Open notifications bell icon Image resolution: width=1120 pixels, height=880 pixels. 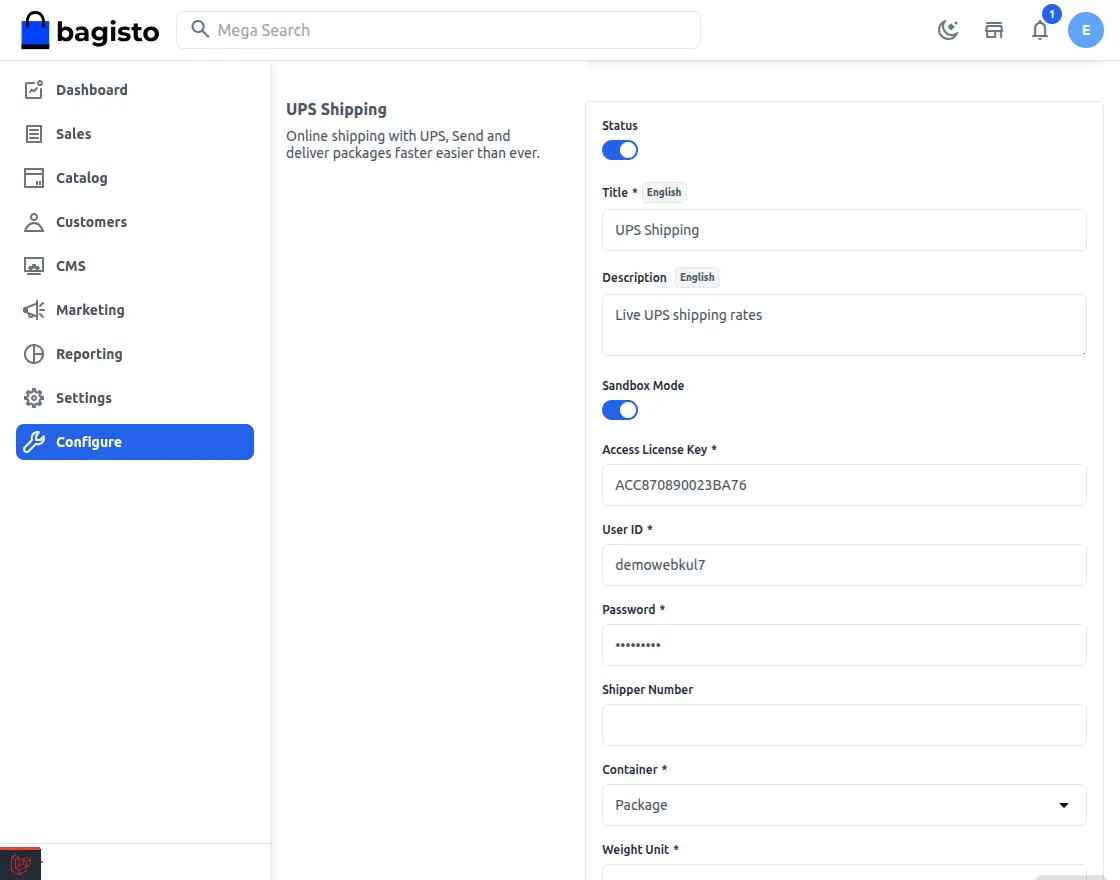1040,30
